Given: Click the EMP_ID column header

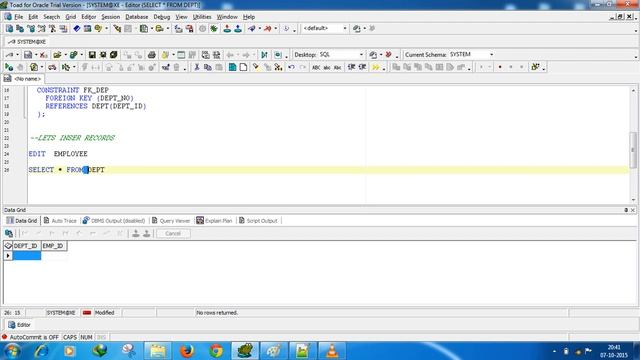Looking at the screenshot, I should [x=53, y=246].
